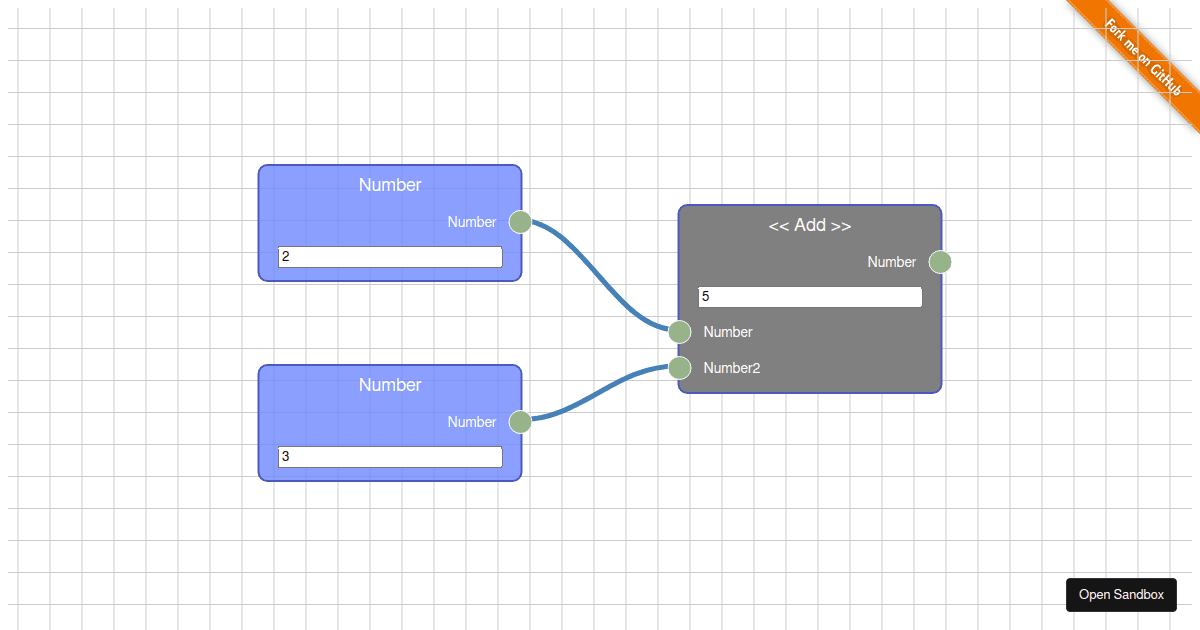
Task: Focus the input field containing 2
Action: click(390, 257)
